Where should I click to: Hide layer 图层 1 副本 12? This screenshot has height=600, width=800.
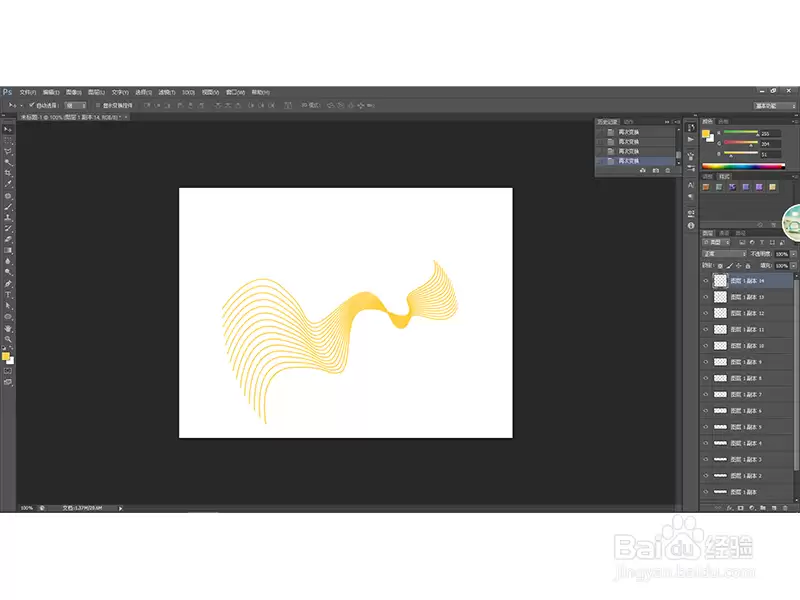point(706,313)
